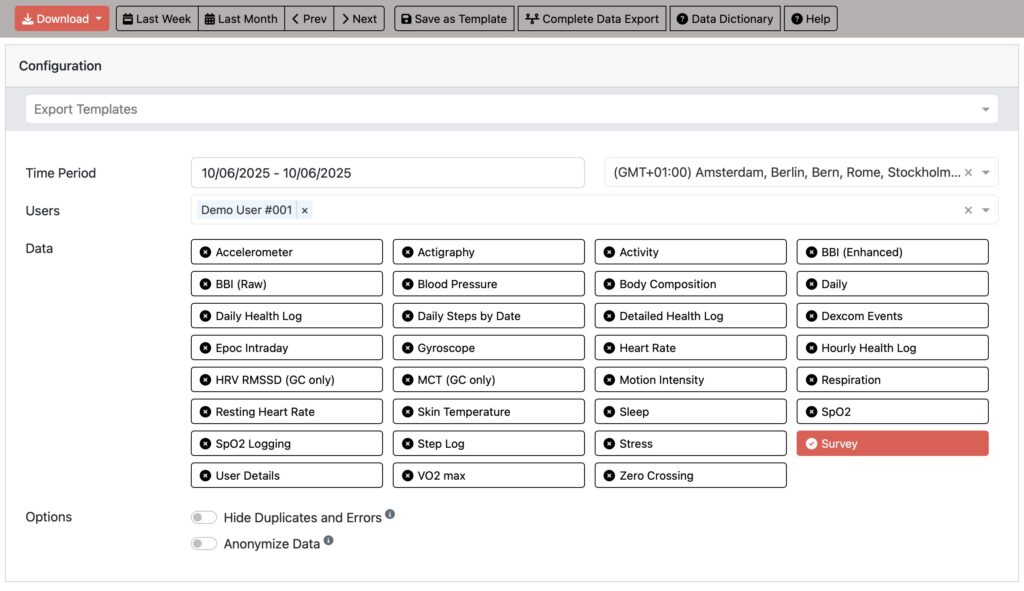Open the Data Dictionary

coord(723,19)
